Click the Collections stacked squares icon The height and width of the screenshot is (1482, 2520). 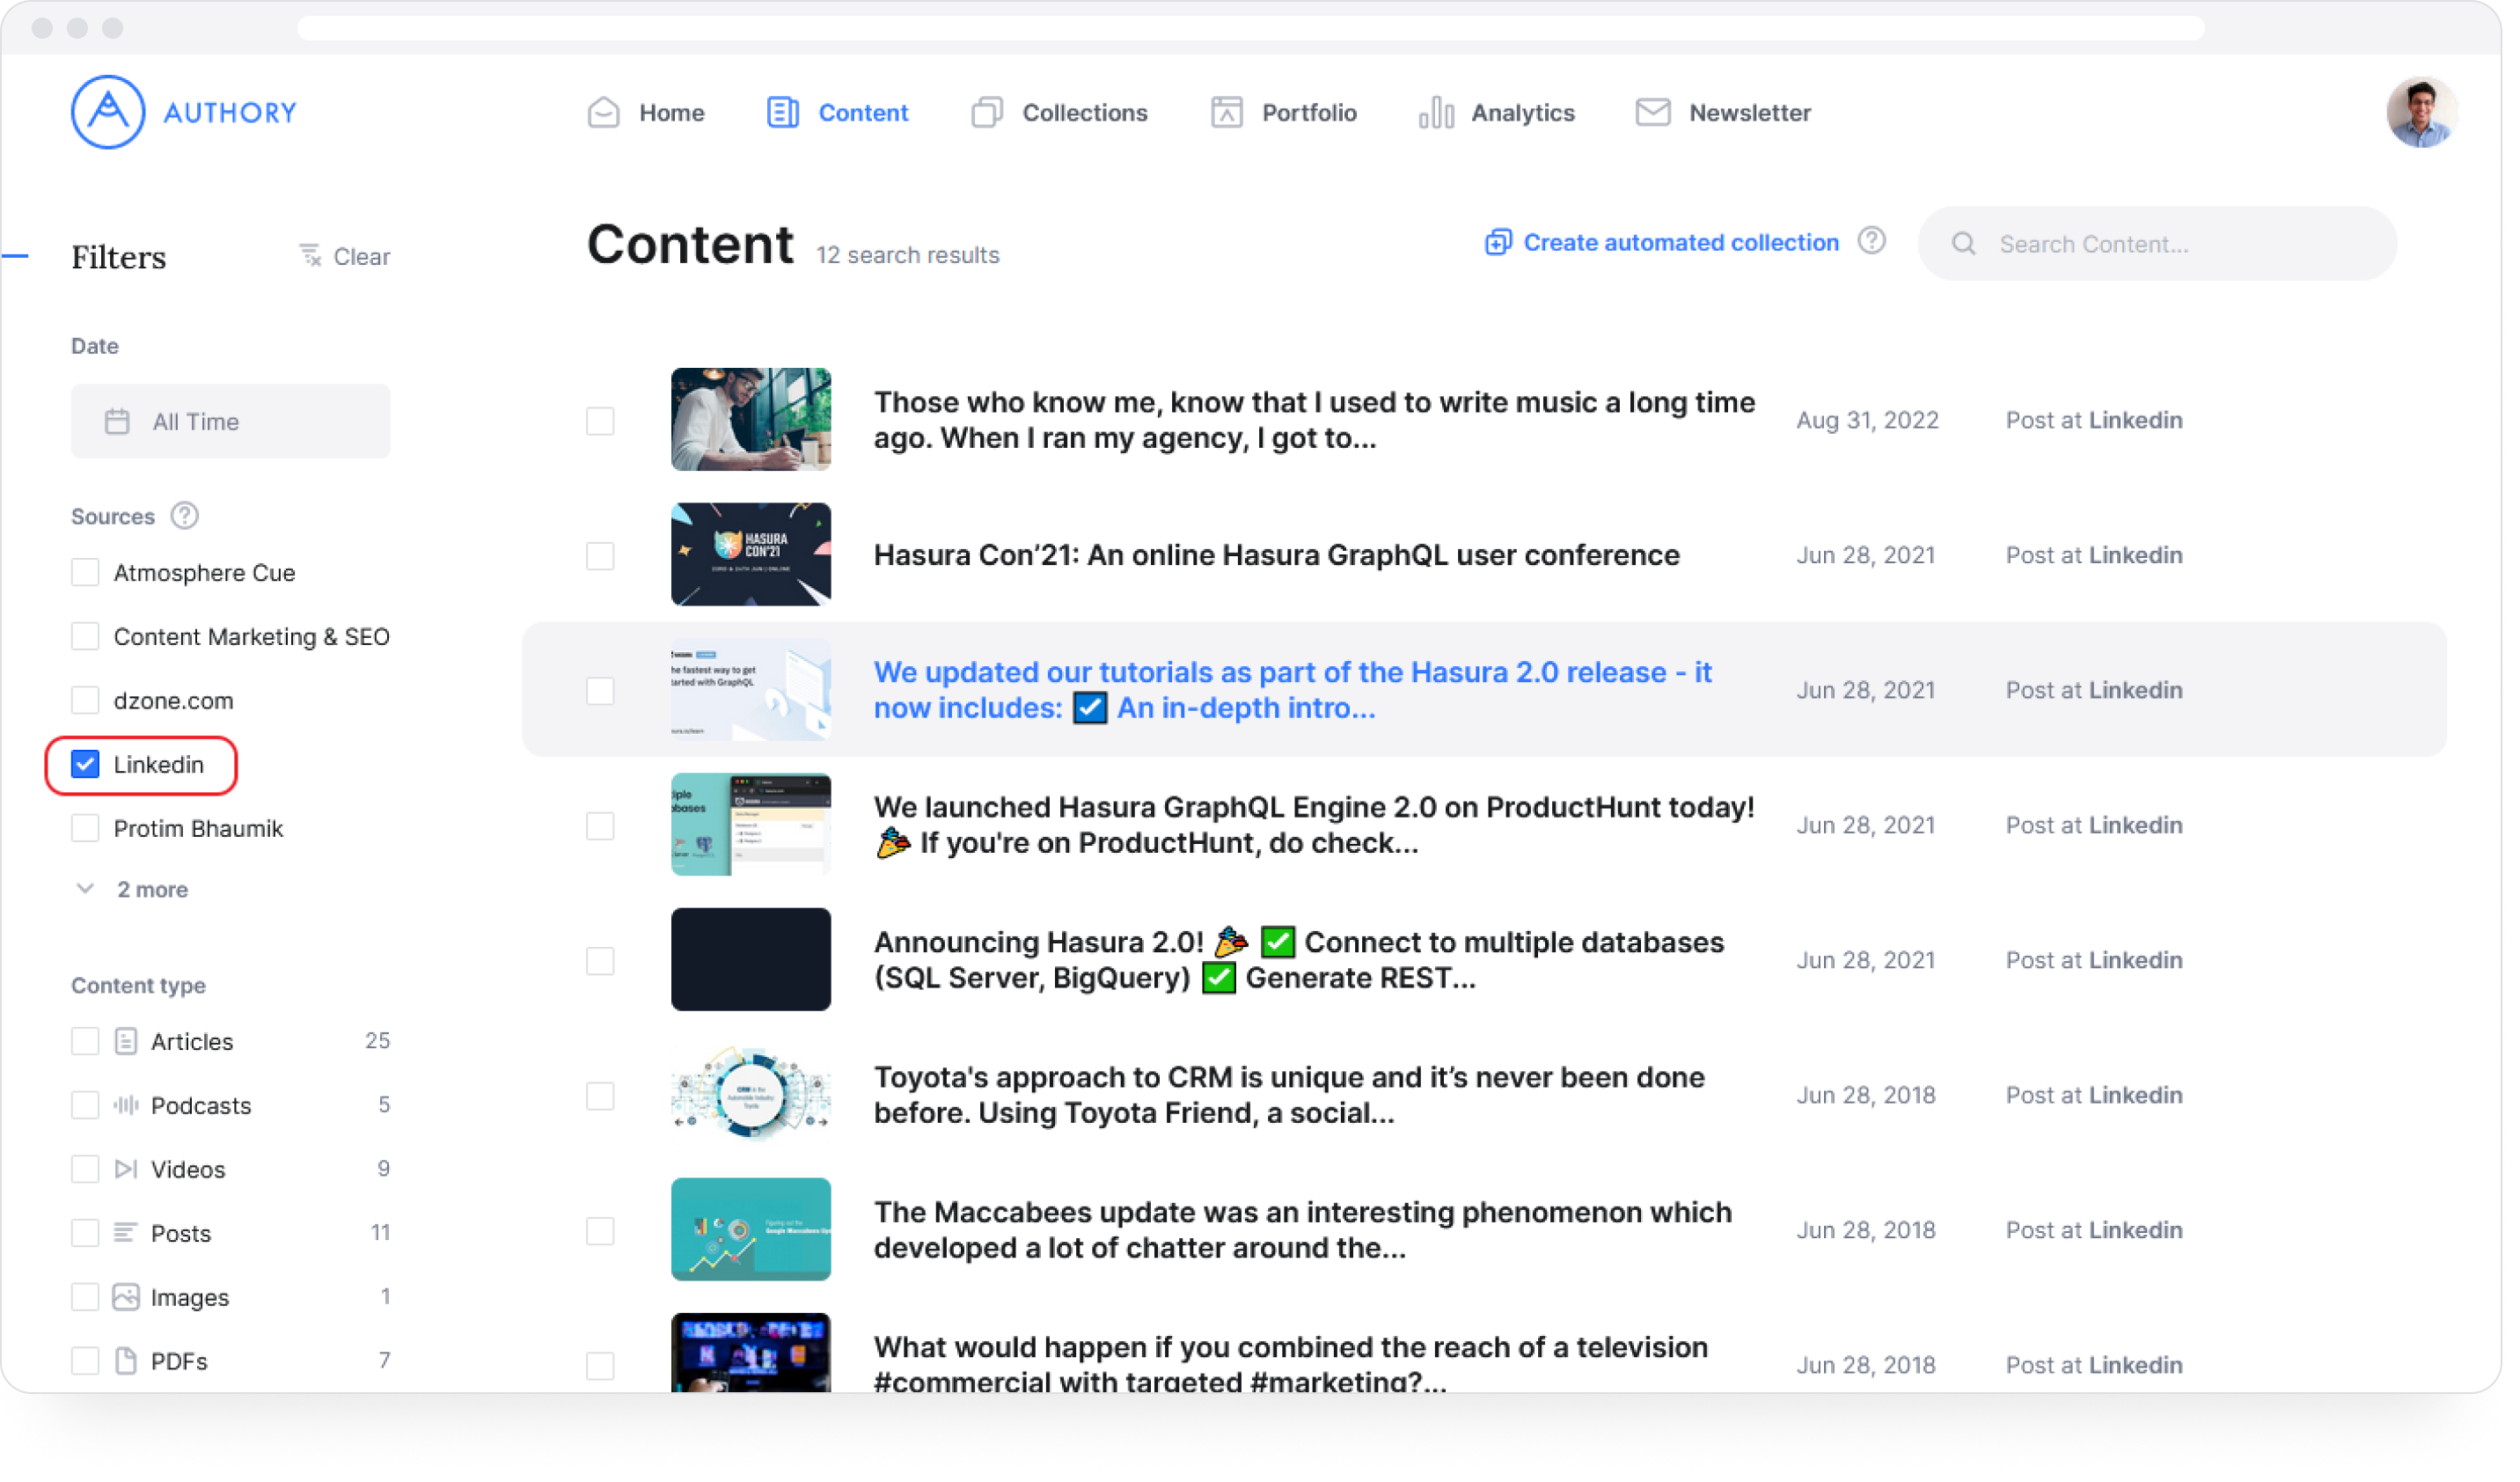click(x=987, y=113)
